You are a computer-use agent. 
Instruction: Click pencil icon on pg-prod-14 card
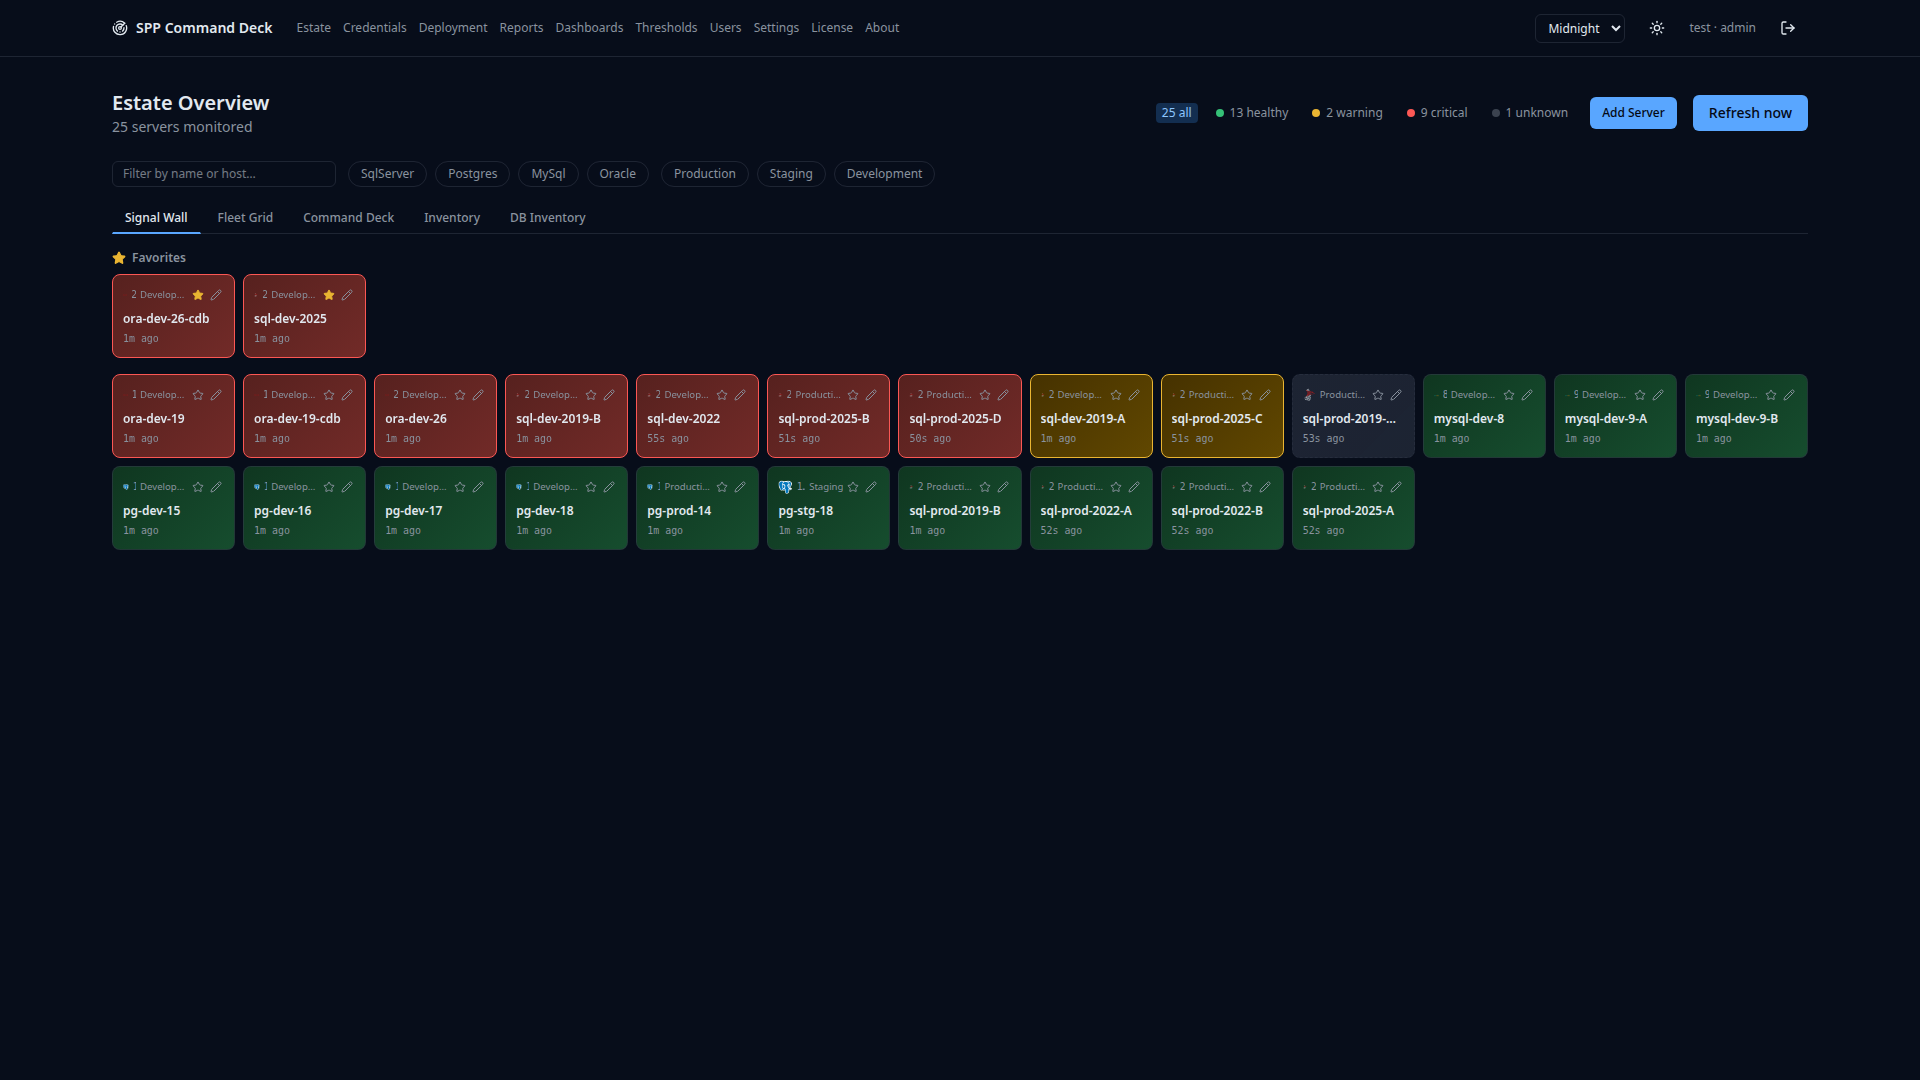tap(740, 487)
